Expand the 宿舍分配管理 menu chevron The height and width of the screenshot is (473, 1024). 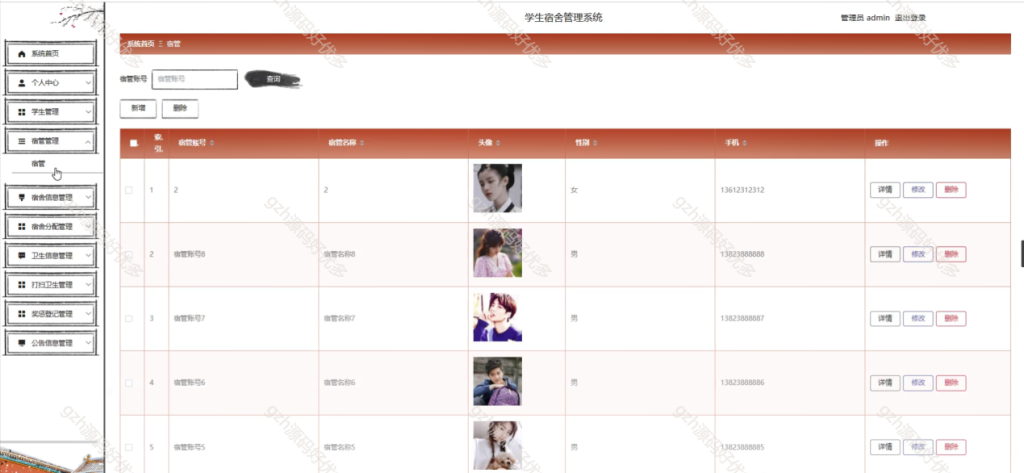click(x=88, y=227)
